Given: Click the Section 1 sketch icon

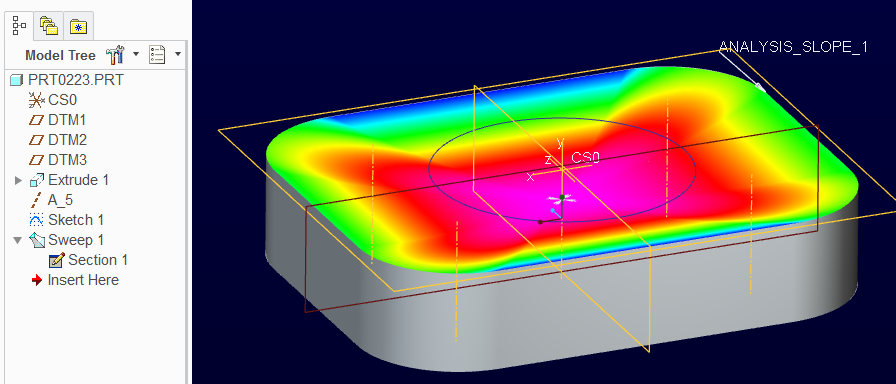Looking at the screenshot, I should (x=57, y=261).
